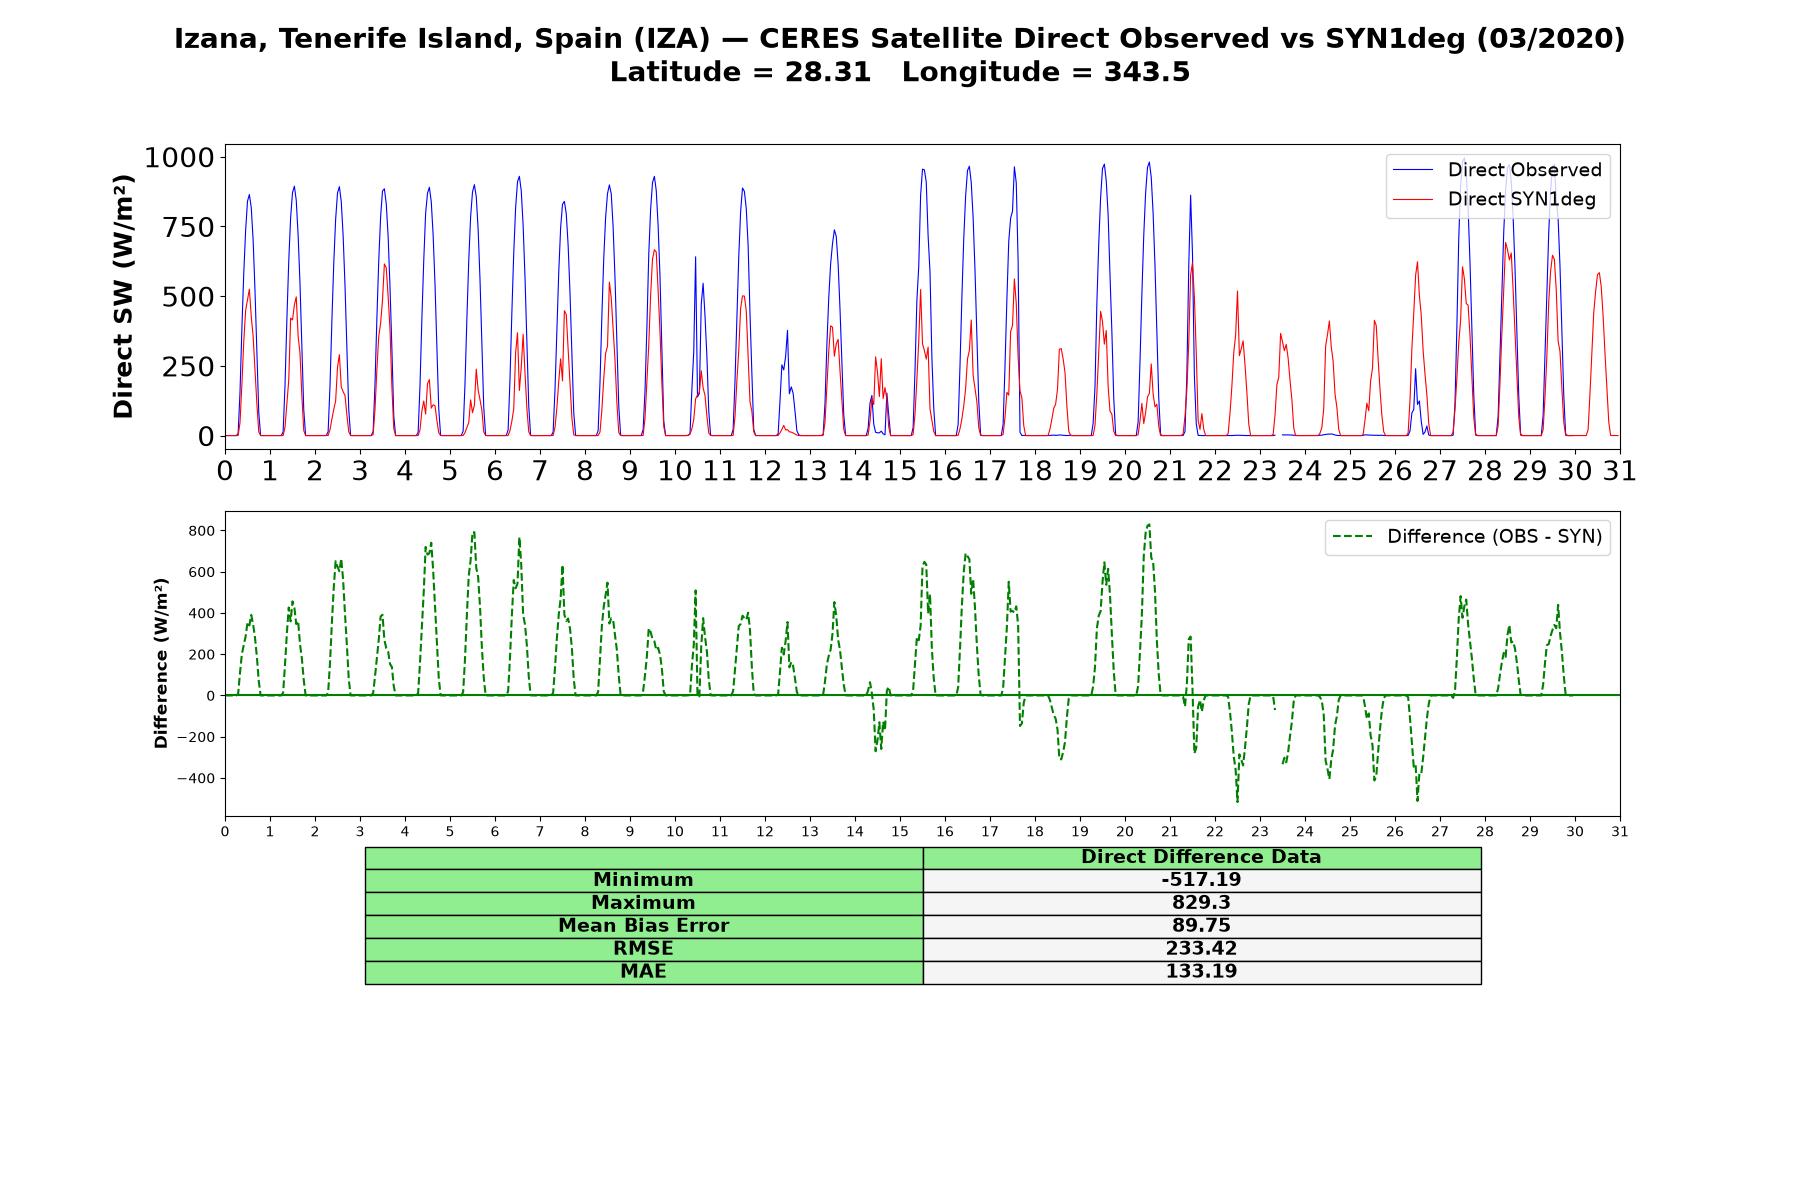
Task: Select the 89.75 bias value cell
Action: (x=1201, y=926)
